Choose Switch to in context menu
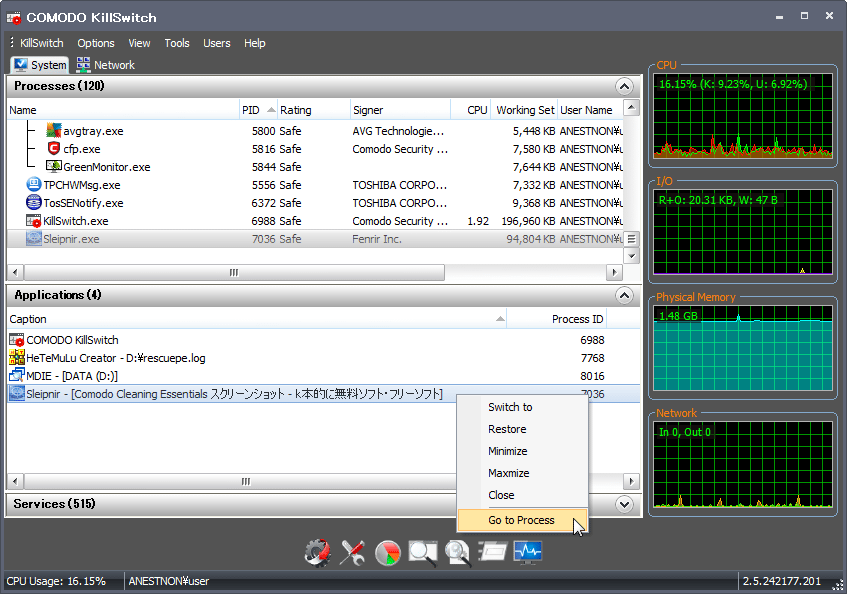The width and height of the screenshot is (847, 594). (522, 407)
